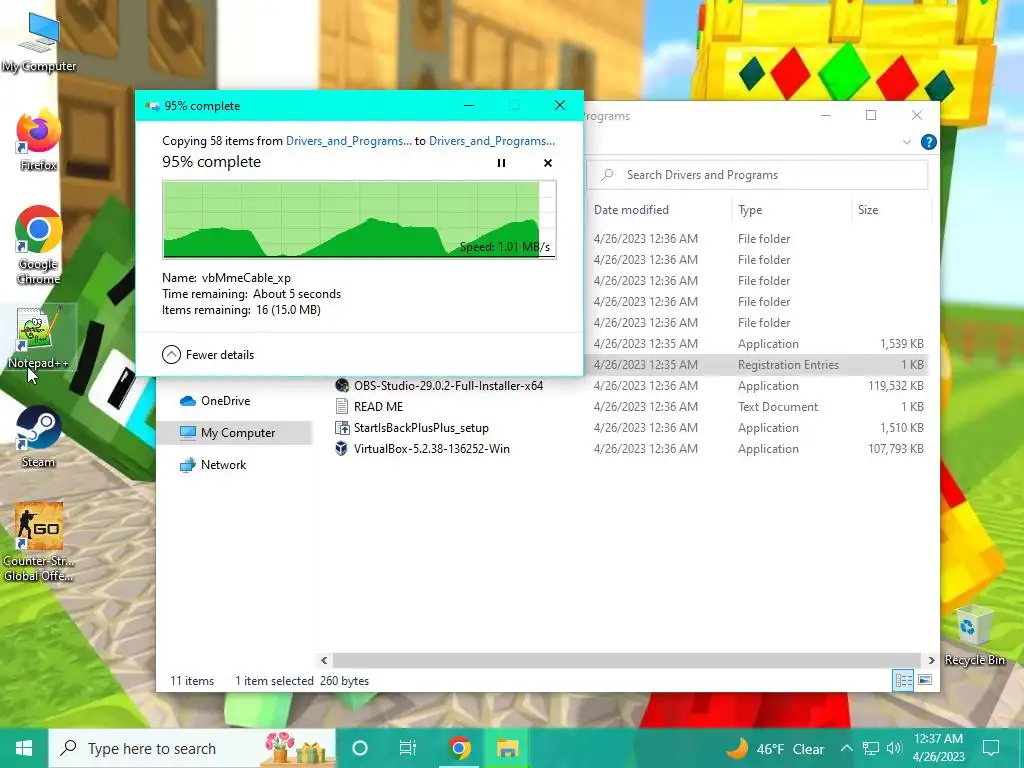This screenshot has width=1024, height=768.
Task: Switch to Details view layout
Action: 903,680
